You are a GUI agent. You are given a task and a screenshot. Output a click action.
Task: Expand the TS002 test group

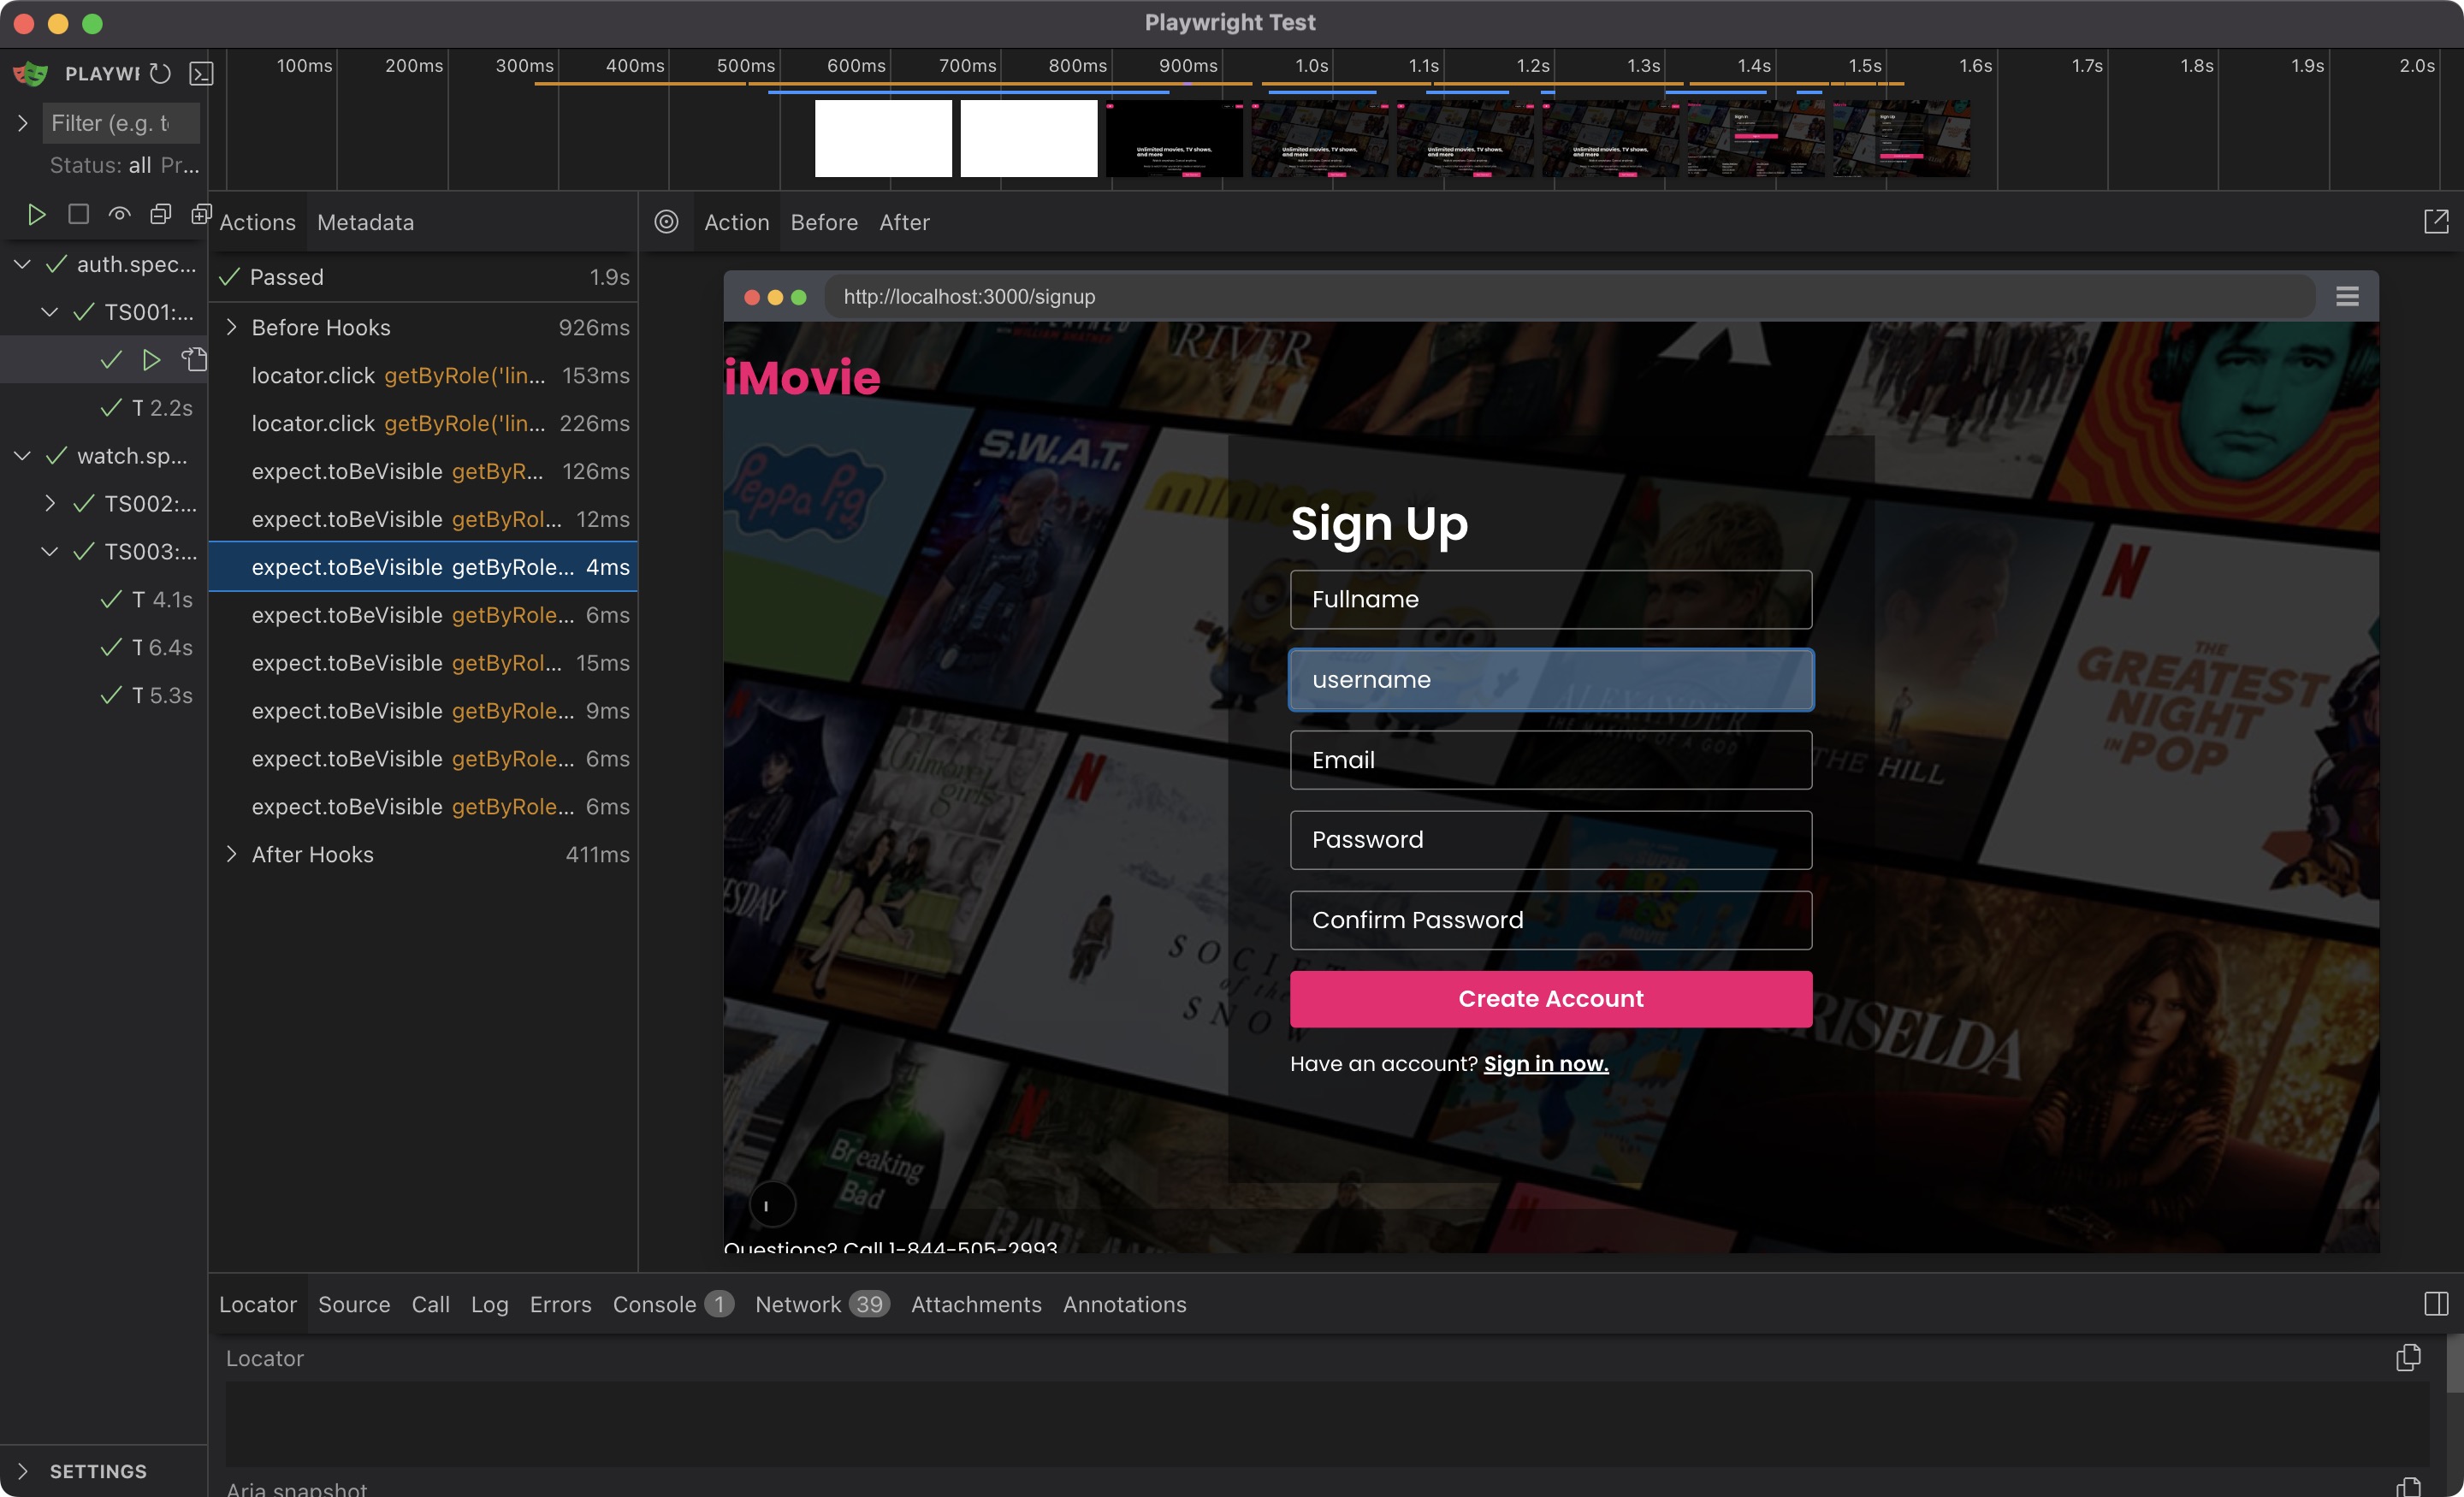click(49, 504)
